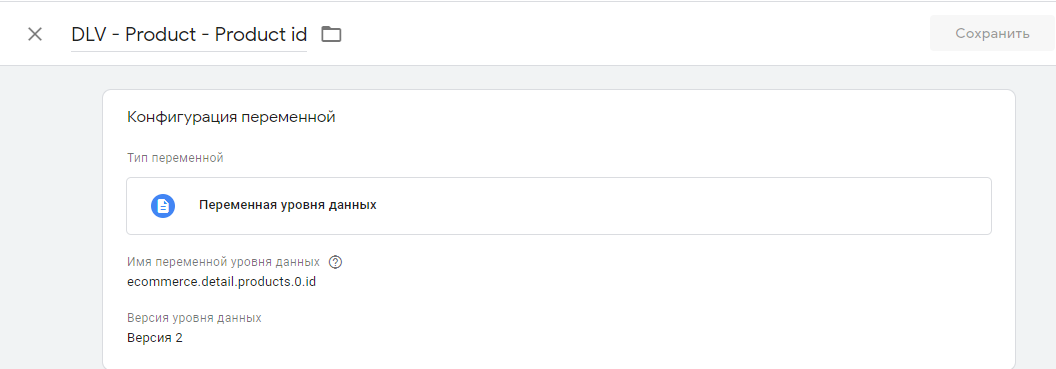Click the Сохранить save button
Screen dimensions: 1056x369
coord(992,34)
